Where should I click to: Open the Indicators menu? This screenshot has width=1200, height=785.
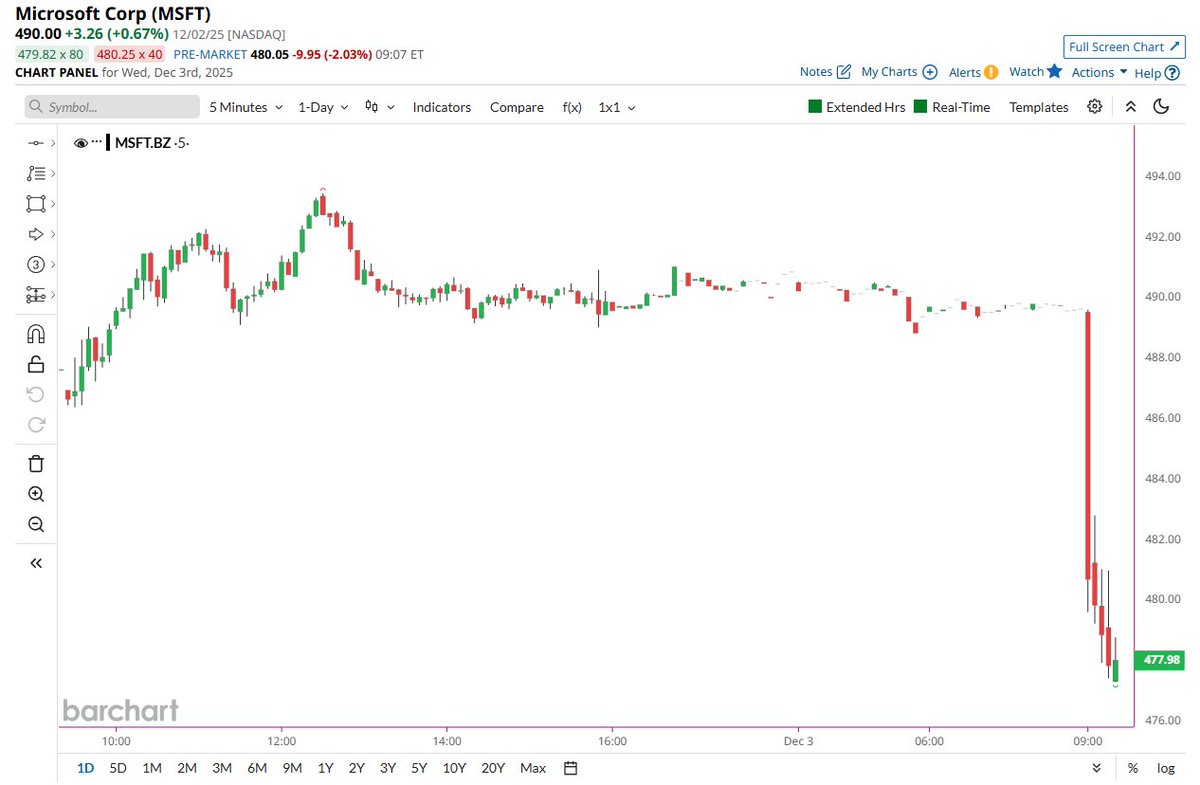tap(442, 107)
